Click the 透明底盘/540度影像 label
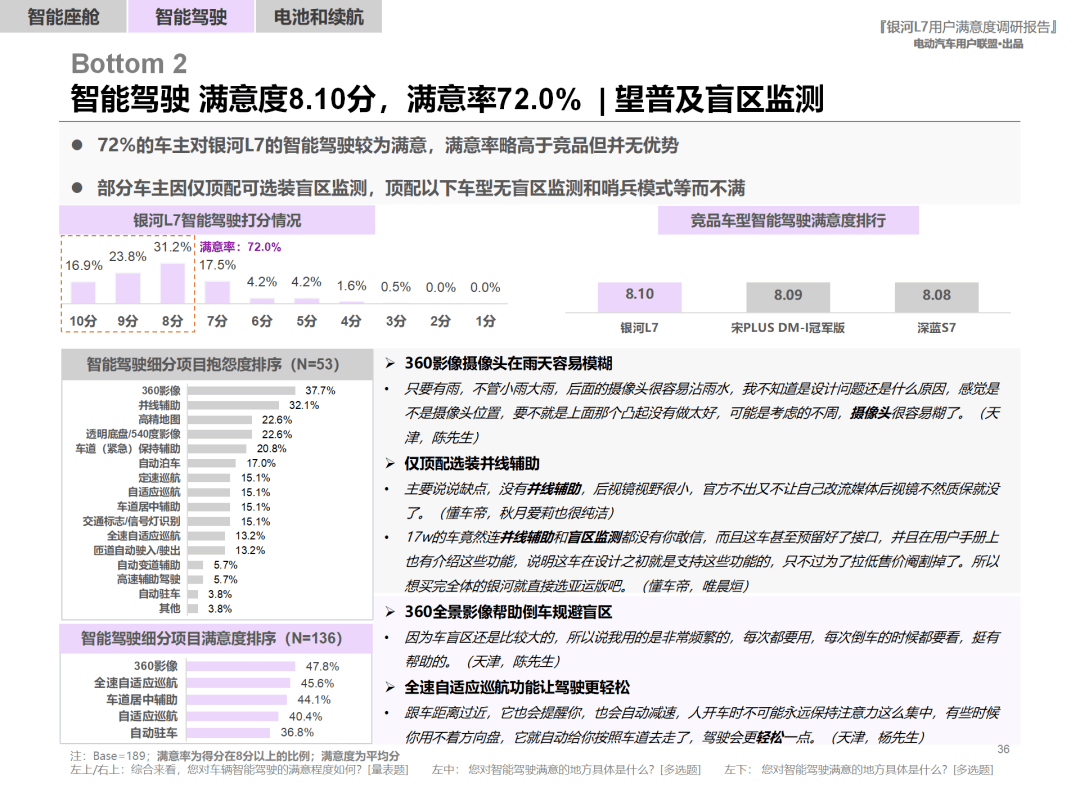Viewport: 1080px width, 810px height. pyautogui.click(x=133, y=434)
